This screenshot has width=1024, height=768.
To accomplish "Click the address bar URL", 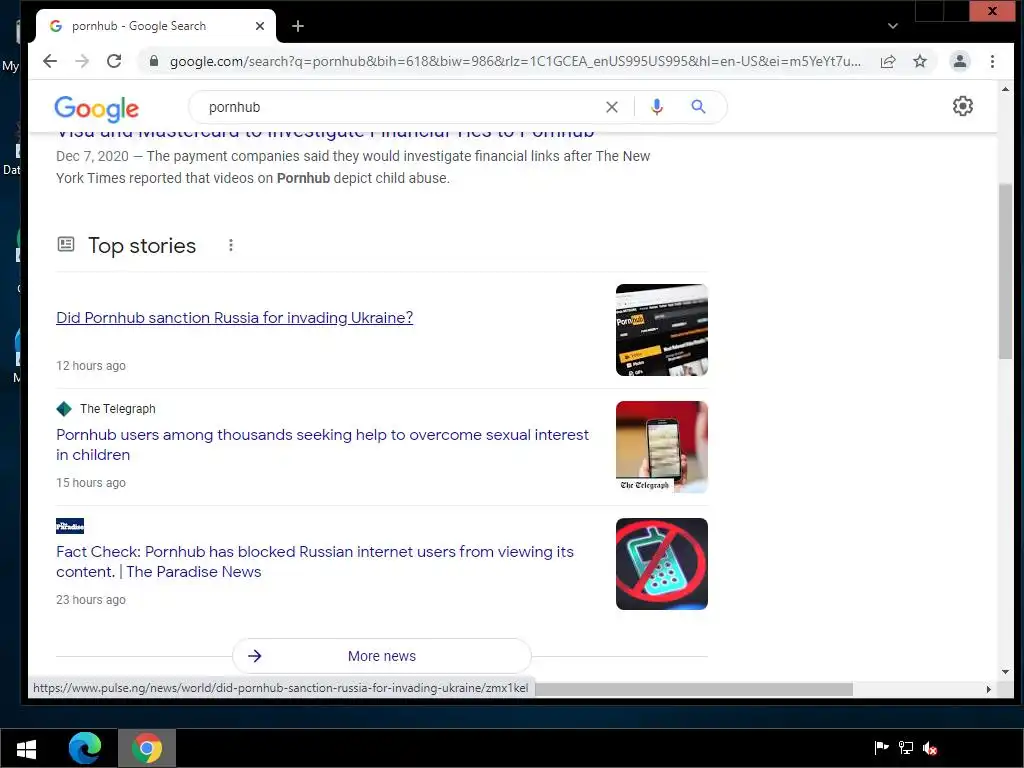I will [x=515, y=61].
